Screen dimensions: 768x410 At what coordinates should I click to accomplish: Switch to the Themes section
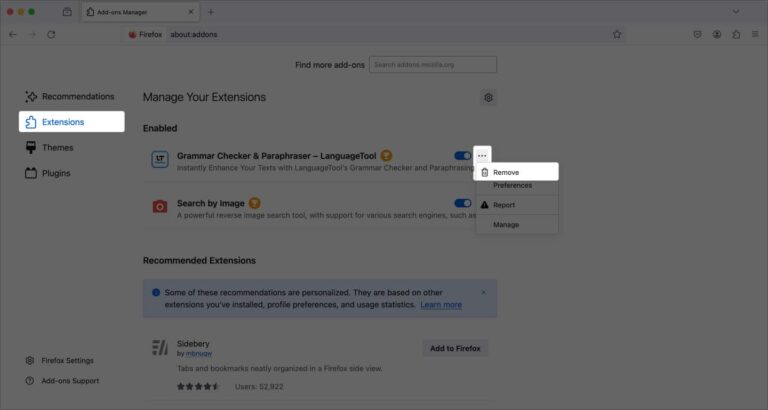(57, 147)
